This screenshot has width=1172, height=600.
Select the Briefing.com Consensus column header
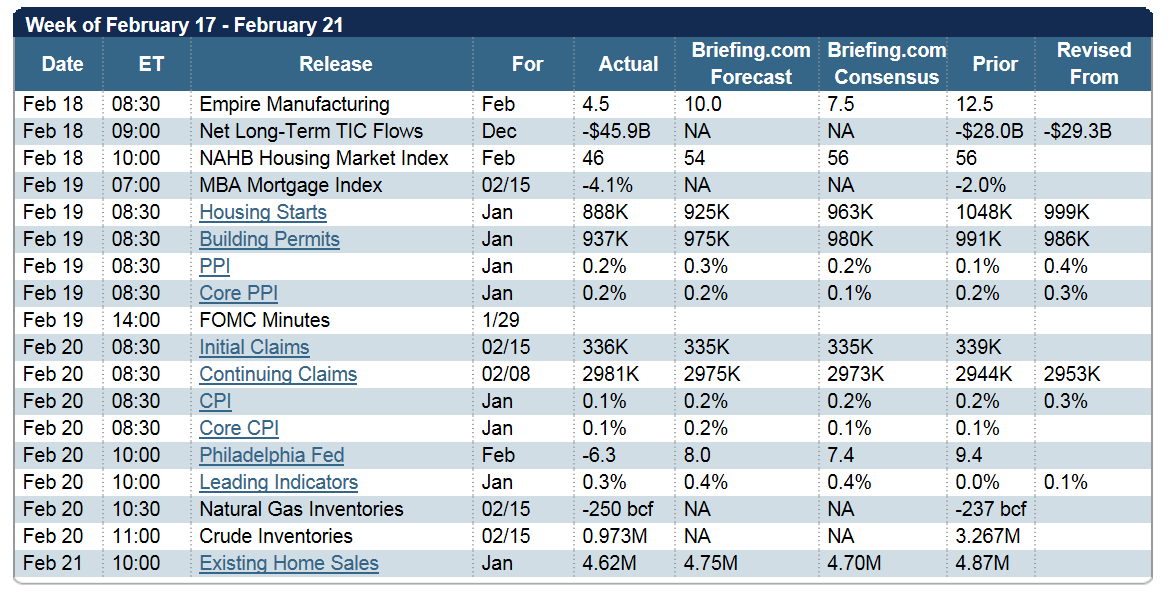coord(886,64)
